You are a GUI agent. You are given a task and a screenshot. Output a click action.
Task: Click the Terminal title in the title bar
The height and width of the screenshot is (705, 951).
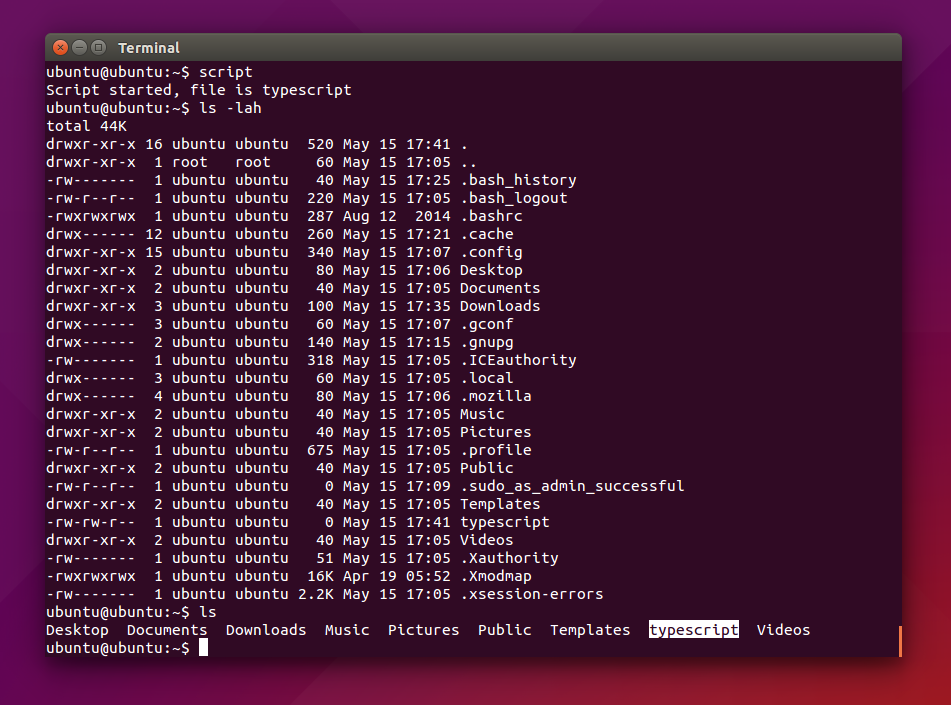(x=149, y=48)
